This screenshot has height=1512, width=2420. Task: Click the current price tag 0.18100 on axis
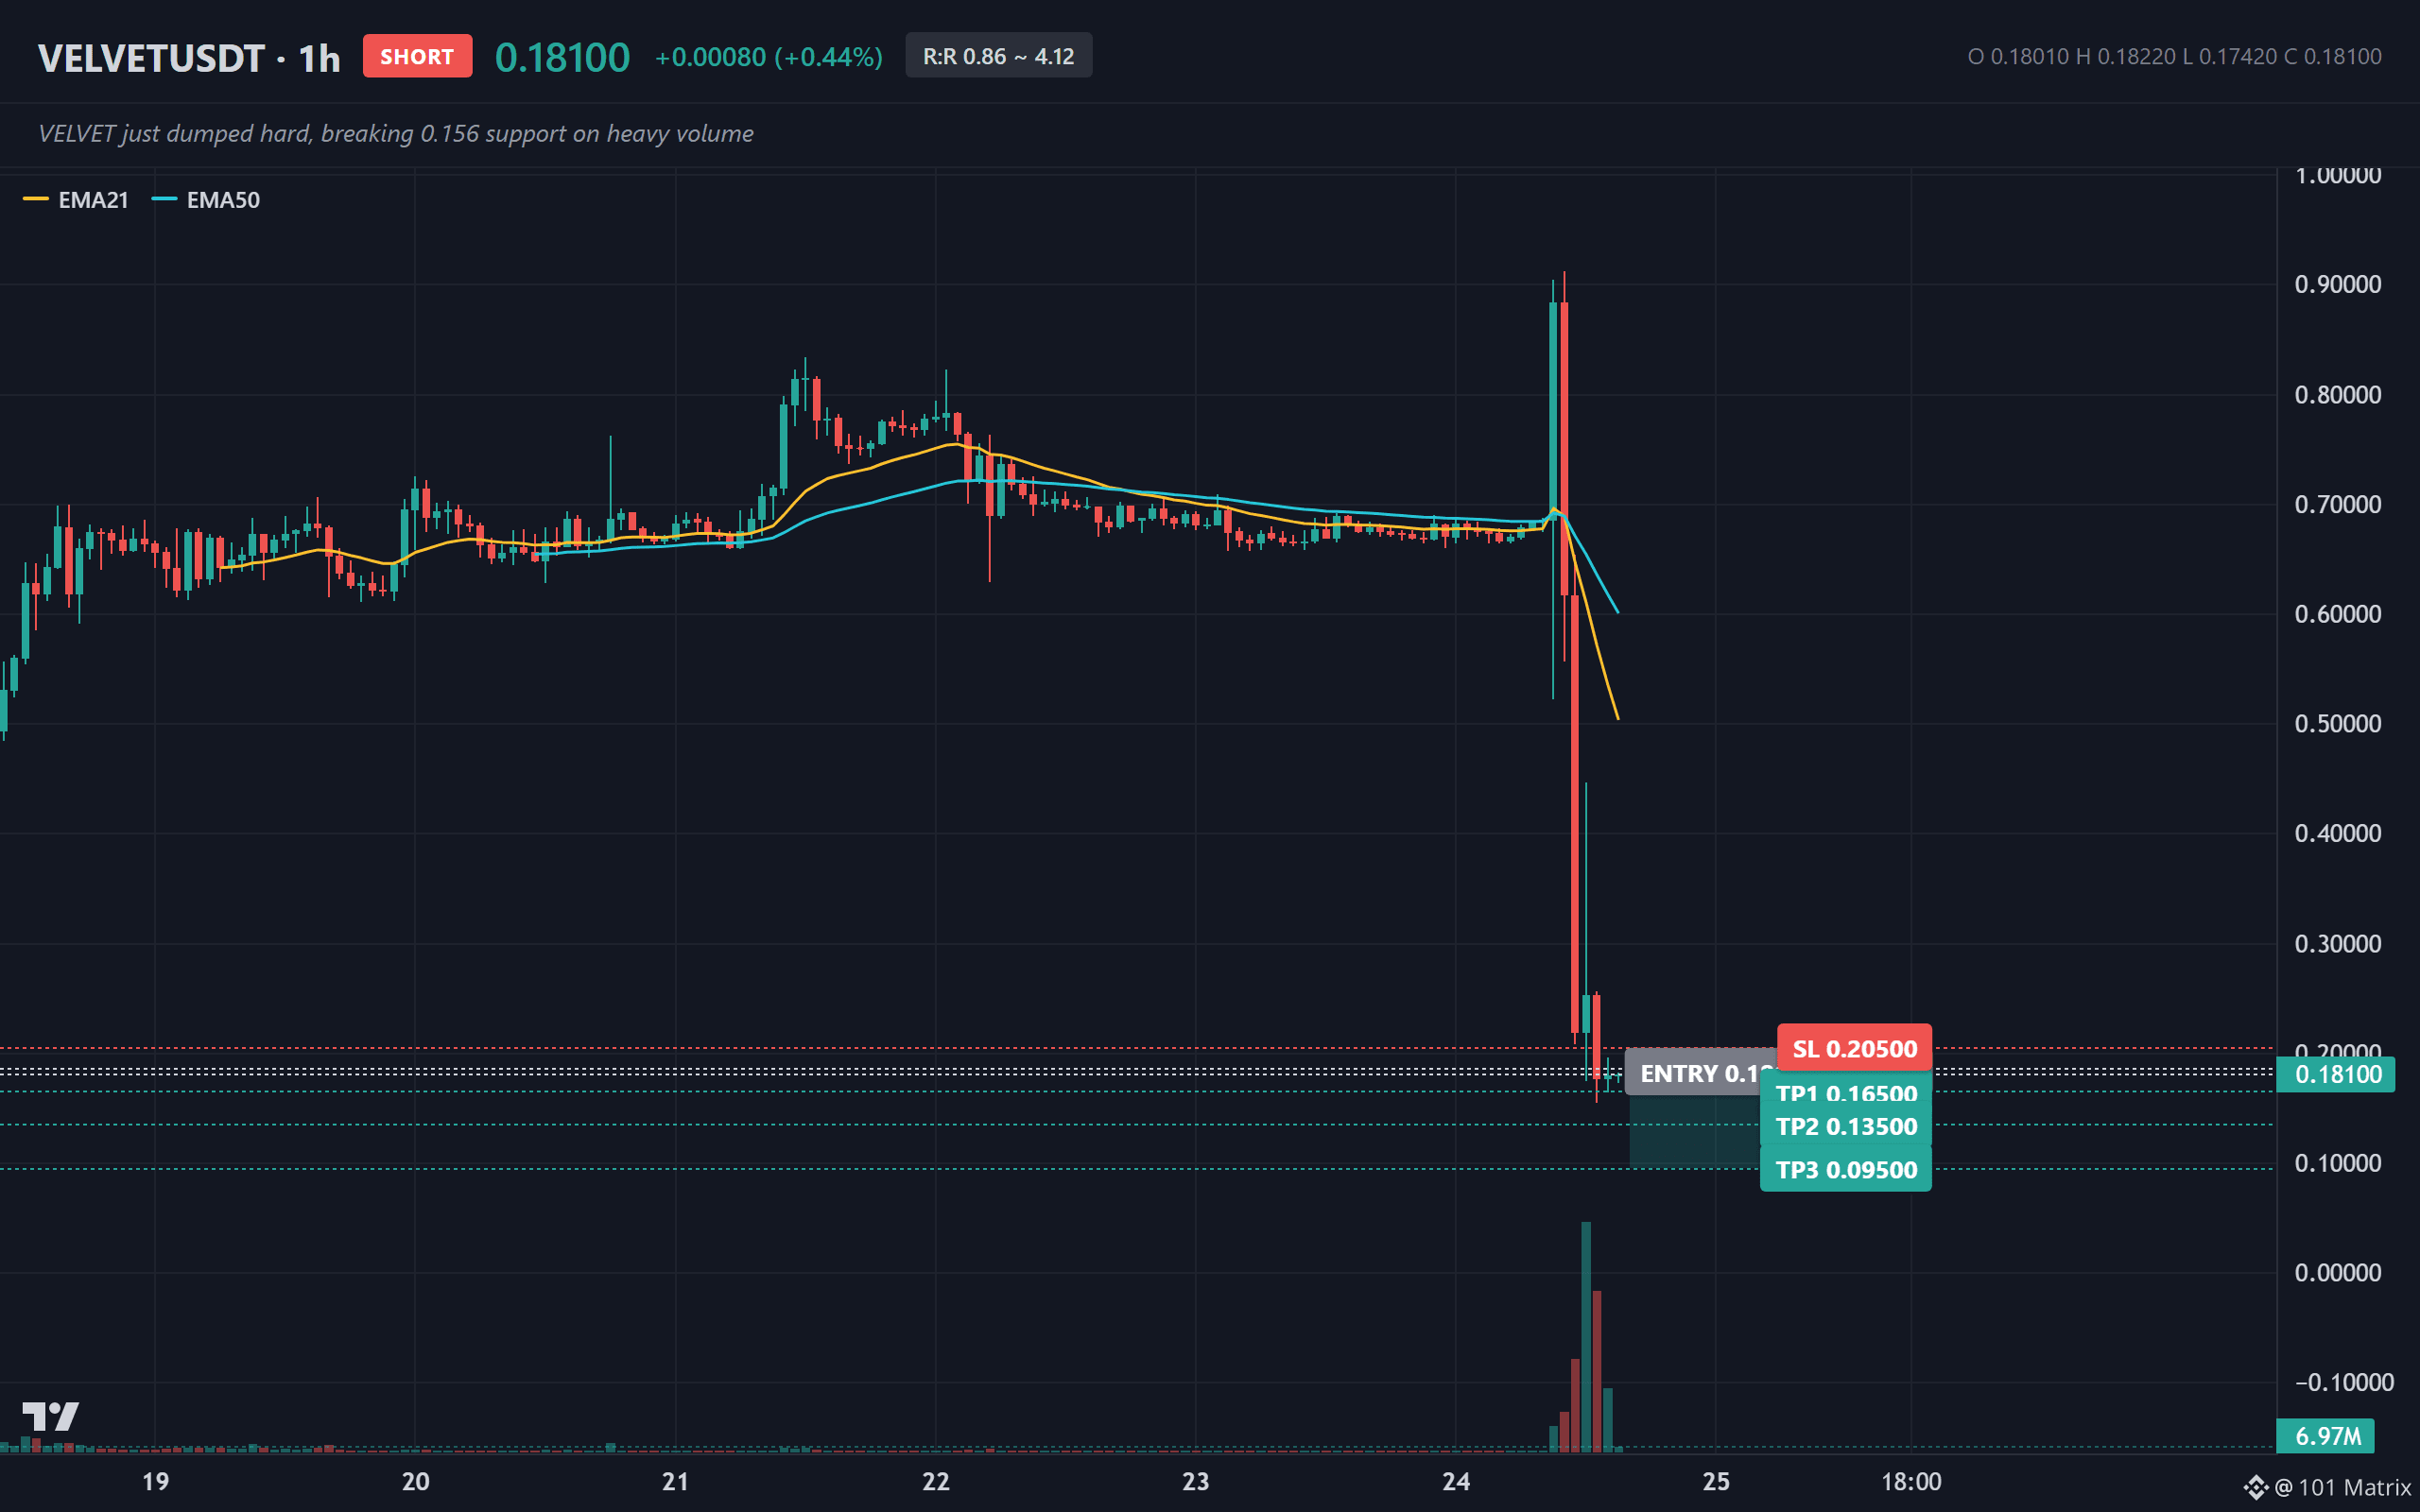click(x=2336, y=1074)
